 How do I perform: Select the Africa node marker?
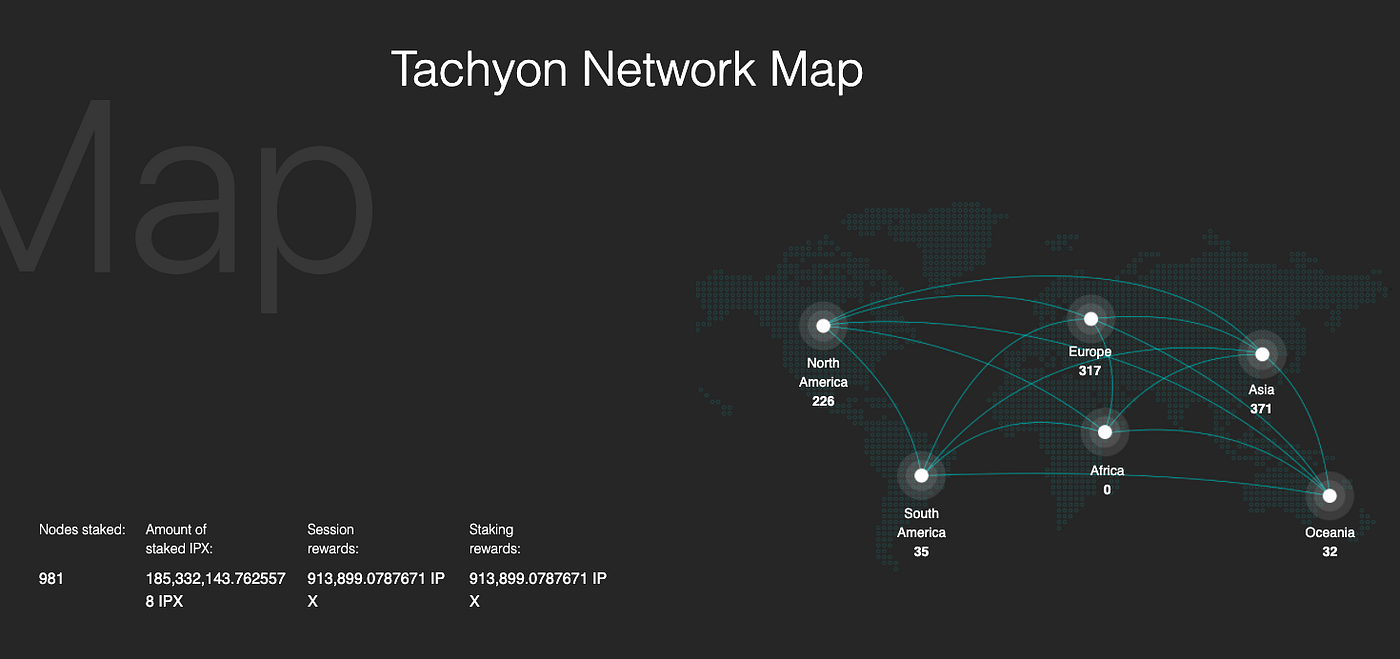[x=1105, y=432]
